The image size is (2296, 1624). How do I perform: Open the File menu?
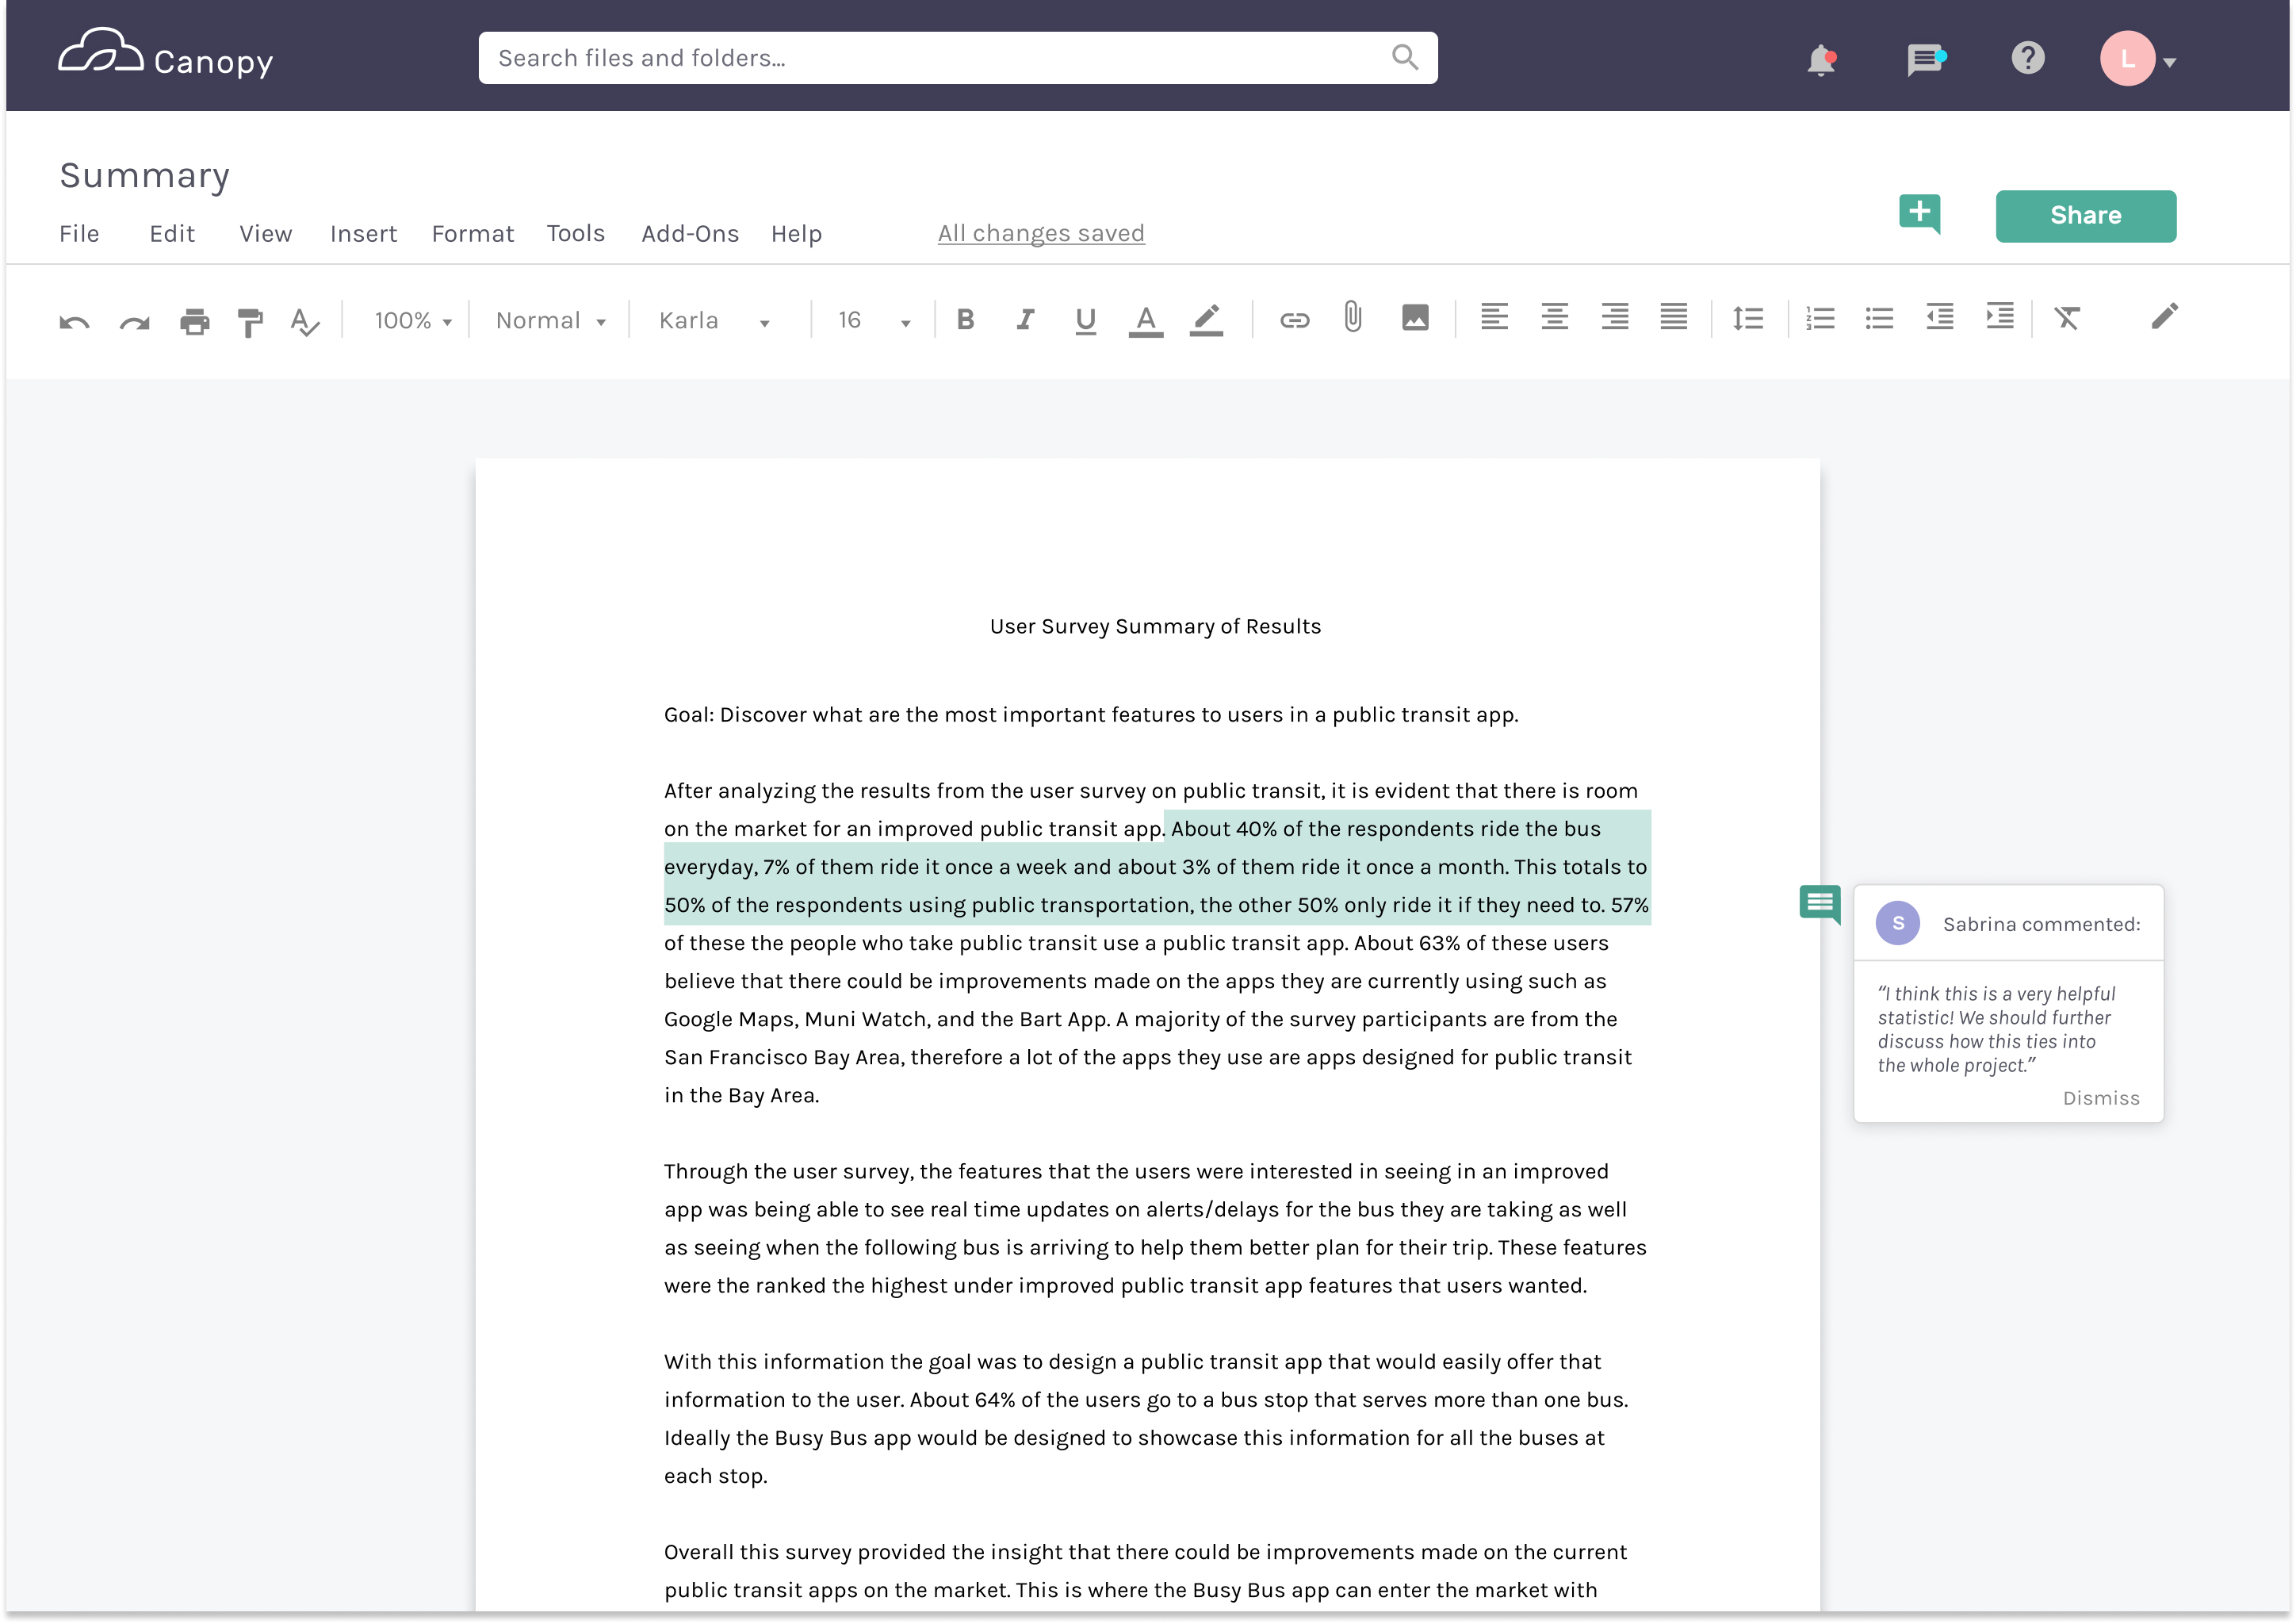(x=79, y=233)
